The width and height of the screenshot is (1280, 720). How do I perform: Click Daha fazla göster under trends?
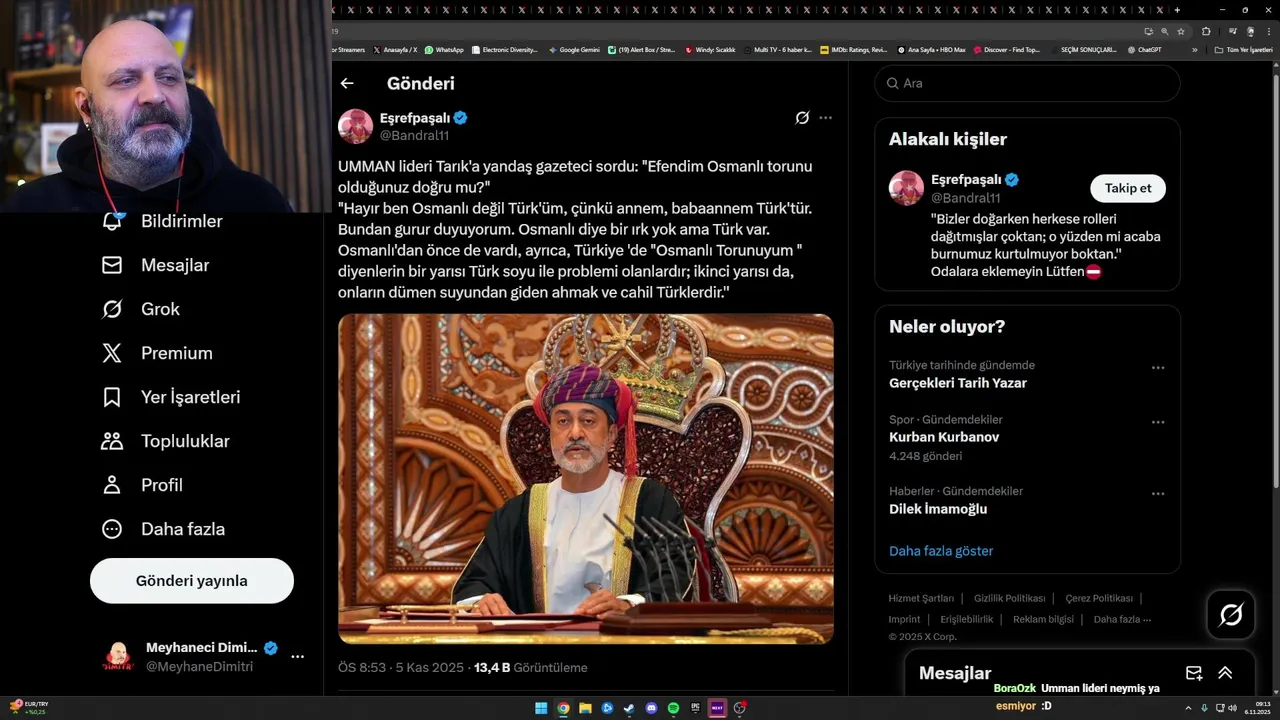pyautogui.click(x=941, y=551)
